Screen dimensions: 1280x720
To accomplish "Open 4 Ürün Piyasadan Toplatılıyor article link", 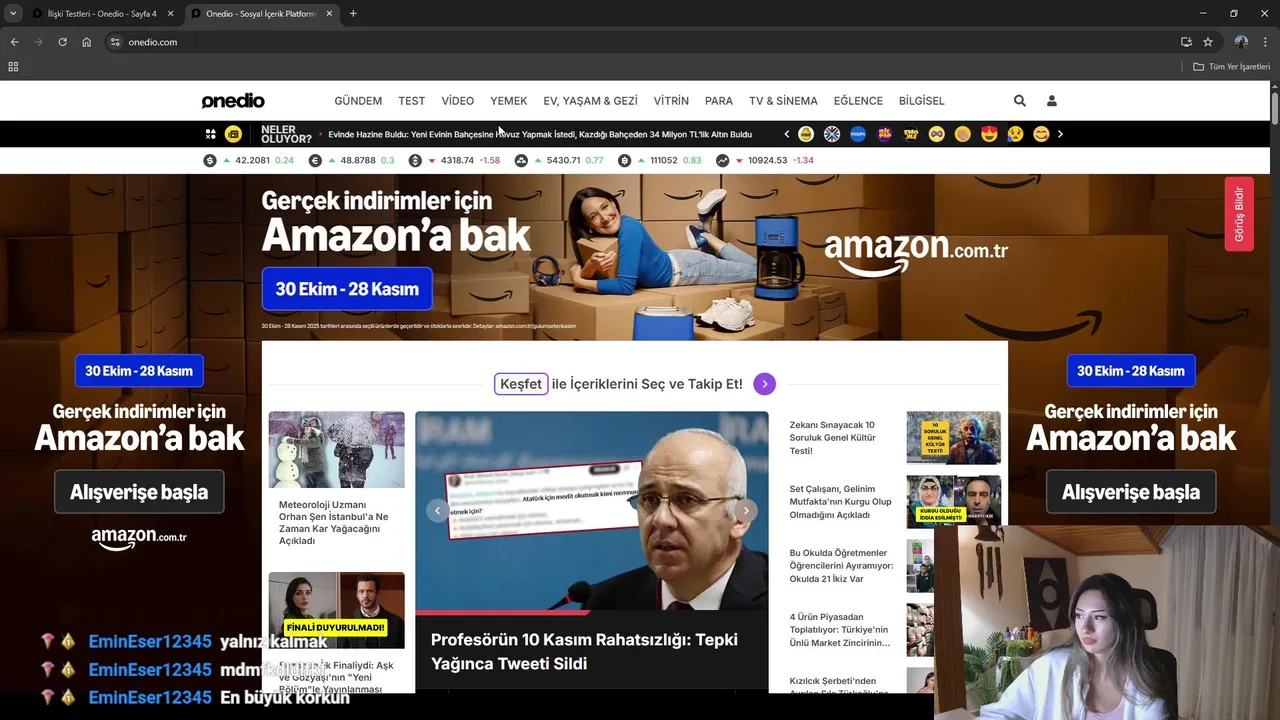I will point(840,630).
